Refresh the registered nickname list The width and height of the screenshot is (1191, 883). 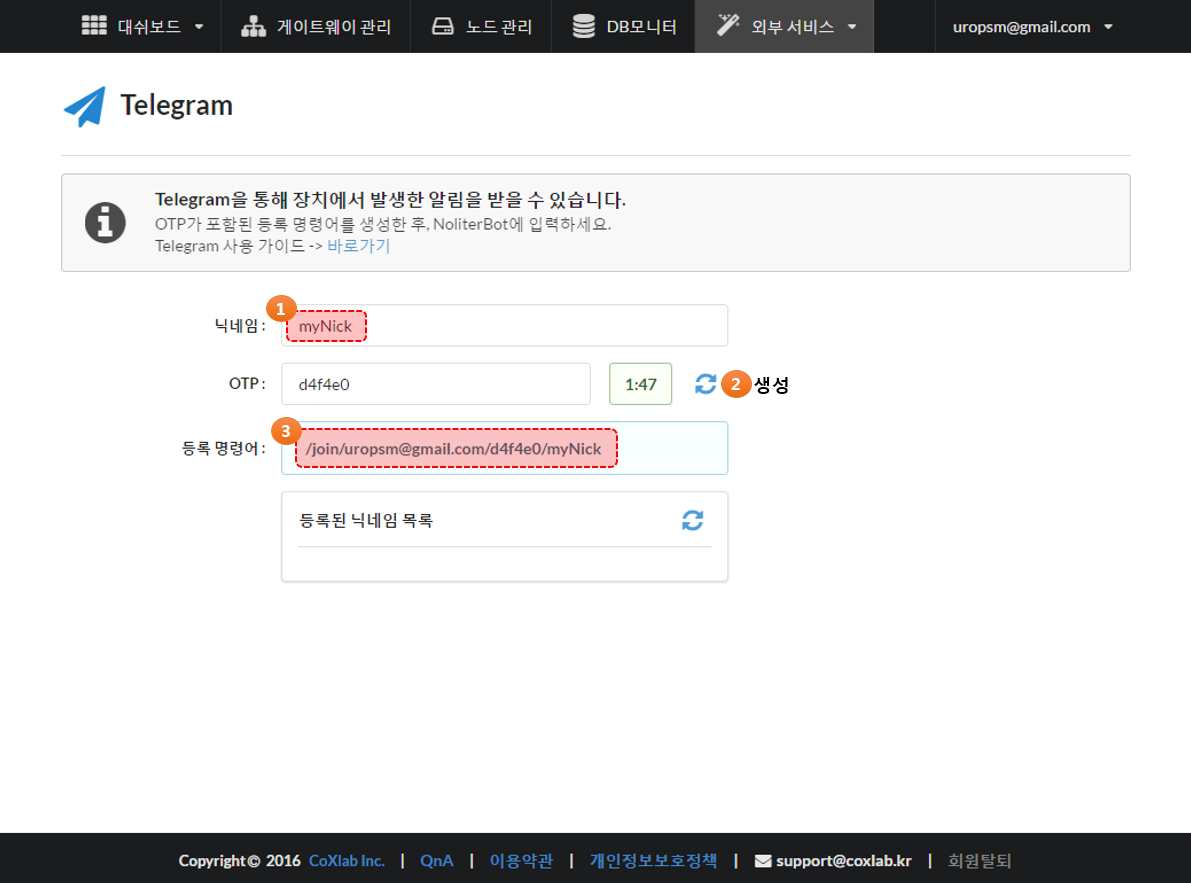point(693,520)
